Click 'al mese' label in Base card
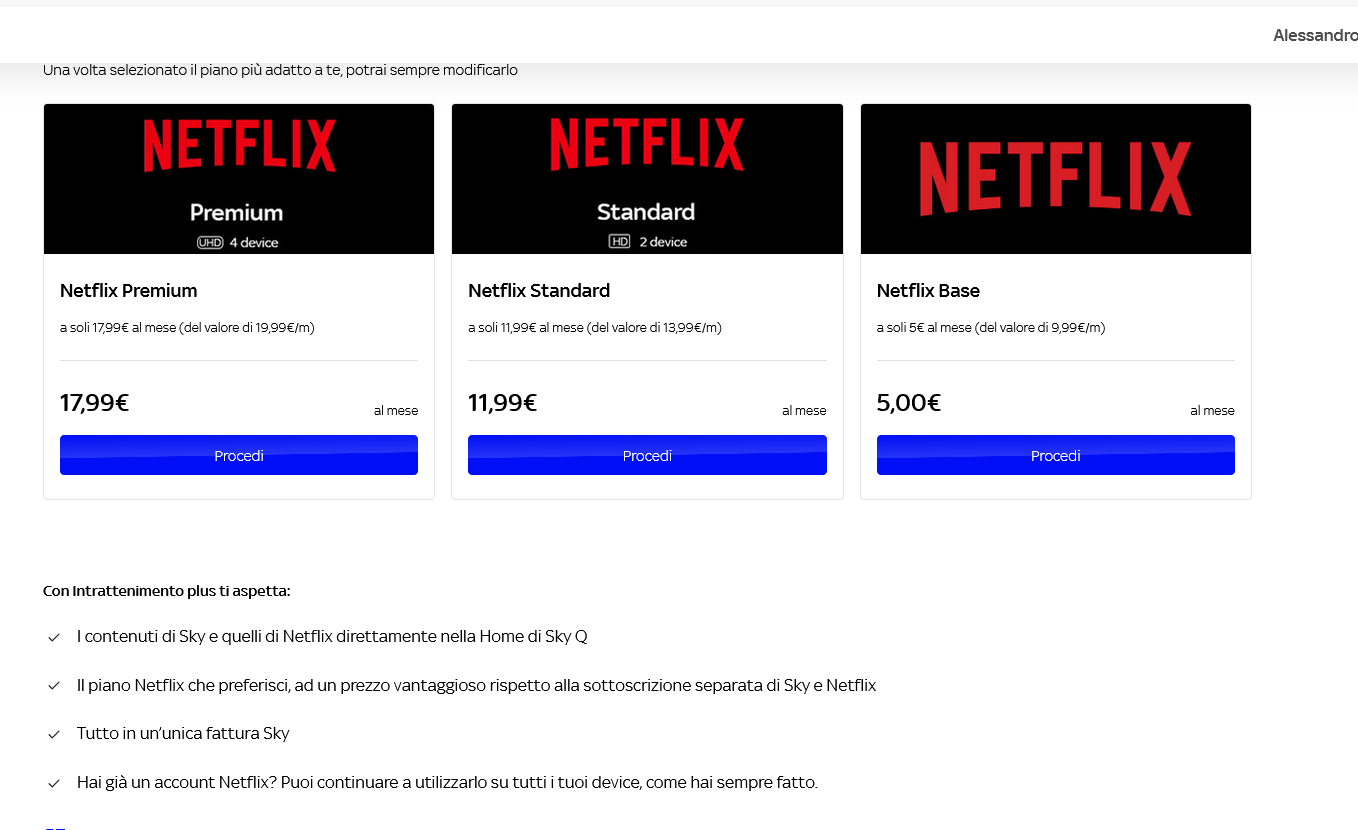The image size is (1358, 830). (1212, 411)
